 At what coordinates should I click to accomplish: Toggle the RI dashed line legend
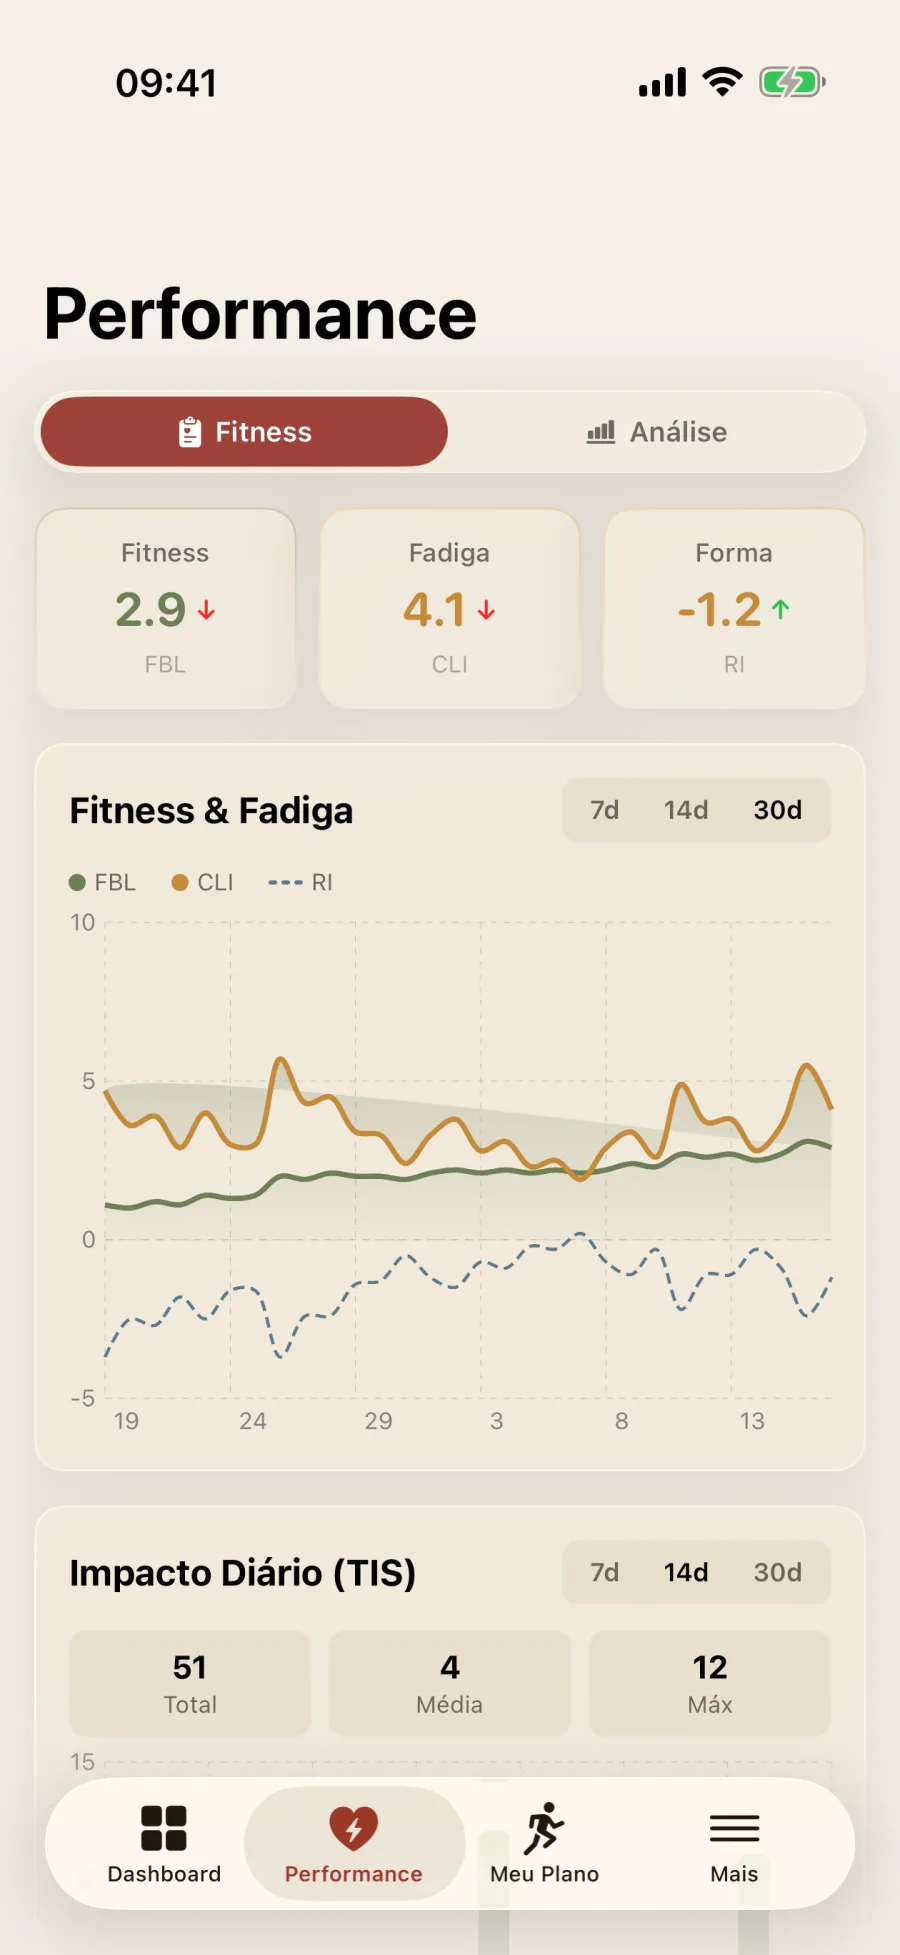285,882
